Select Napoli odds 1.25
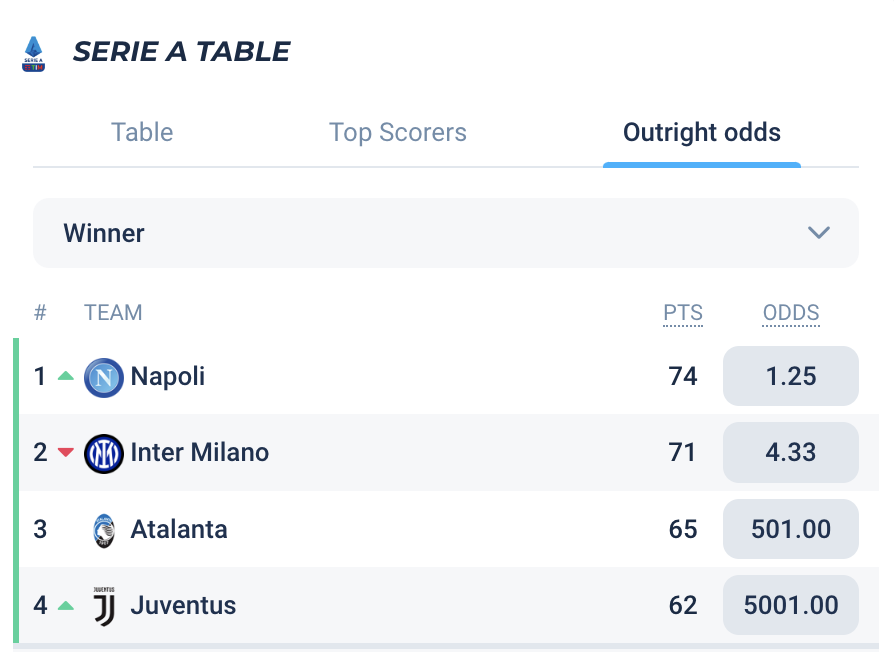The height and width of the screenshot is (652, 894). tap(791, 376)
